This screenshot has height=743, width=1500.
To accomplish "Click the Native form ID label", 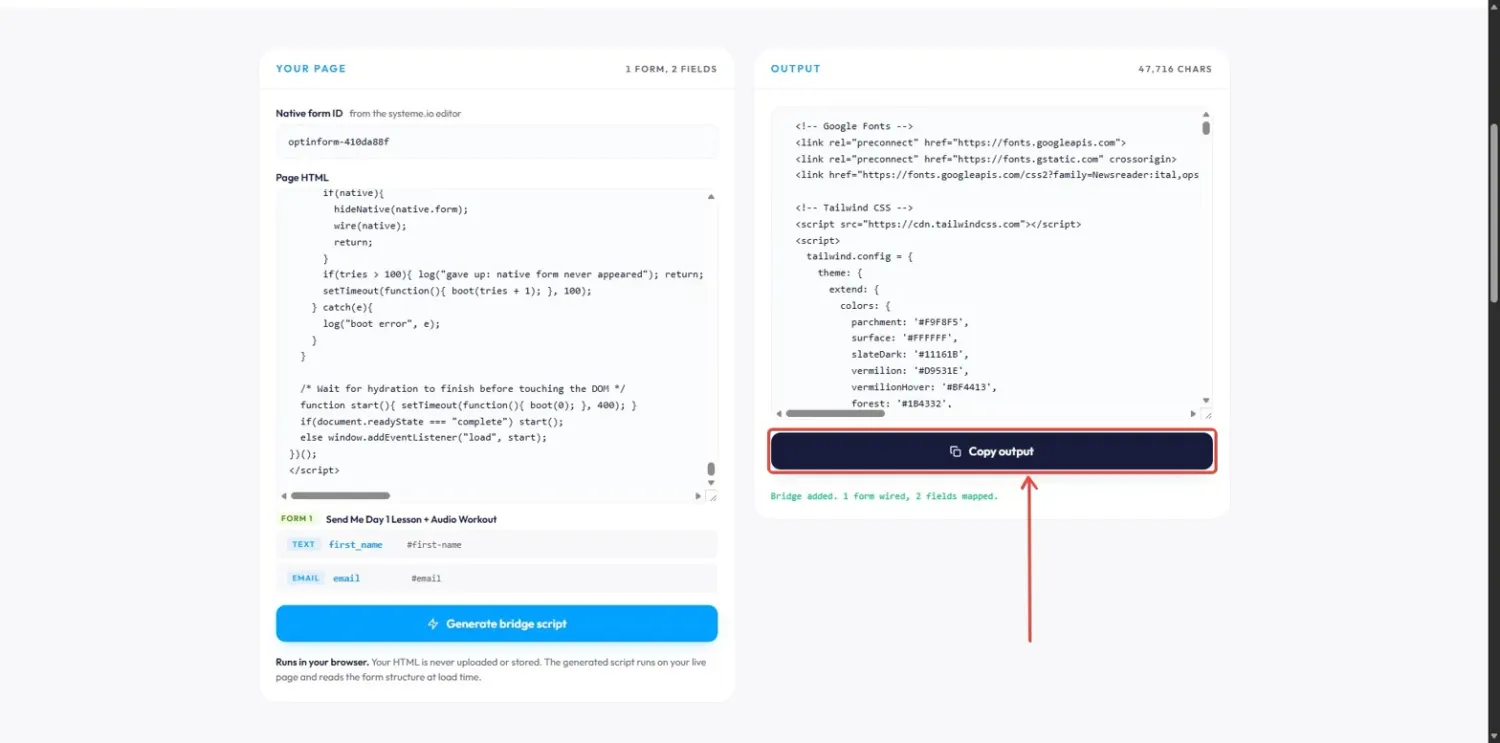I will pyautogui.click(x=309, y=114).
